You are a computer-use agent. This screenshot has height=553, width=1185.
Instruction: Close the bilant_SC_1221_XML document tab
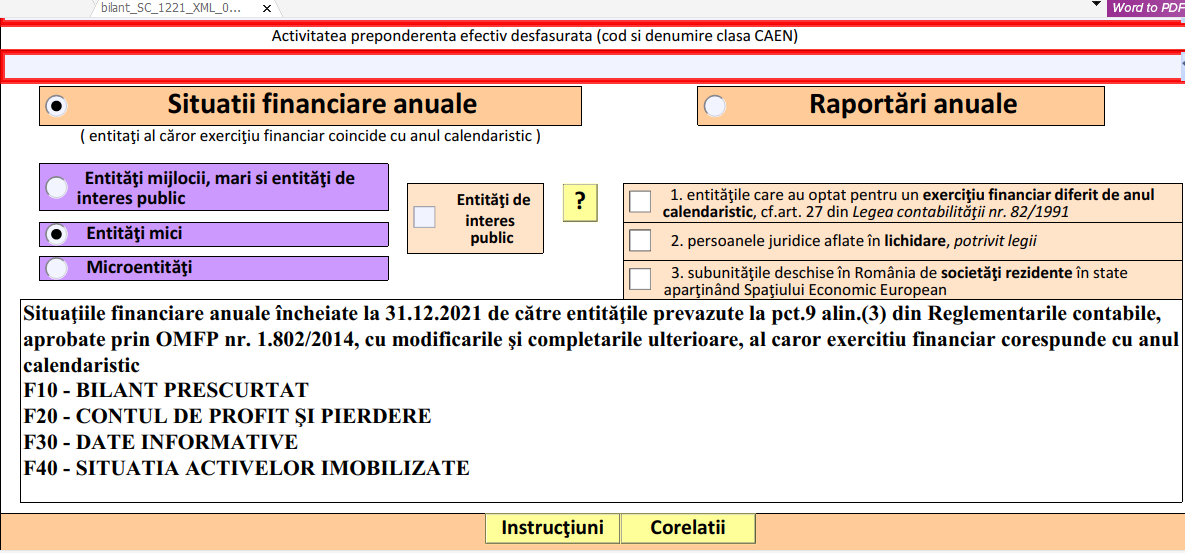pyautogui.click(x=266, y=8)
